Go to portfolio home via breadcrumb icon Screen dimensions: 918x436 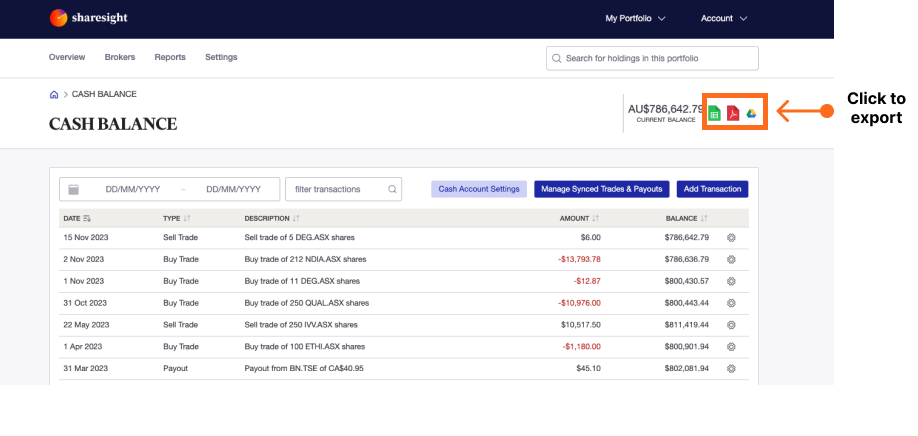point(54,94)
